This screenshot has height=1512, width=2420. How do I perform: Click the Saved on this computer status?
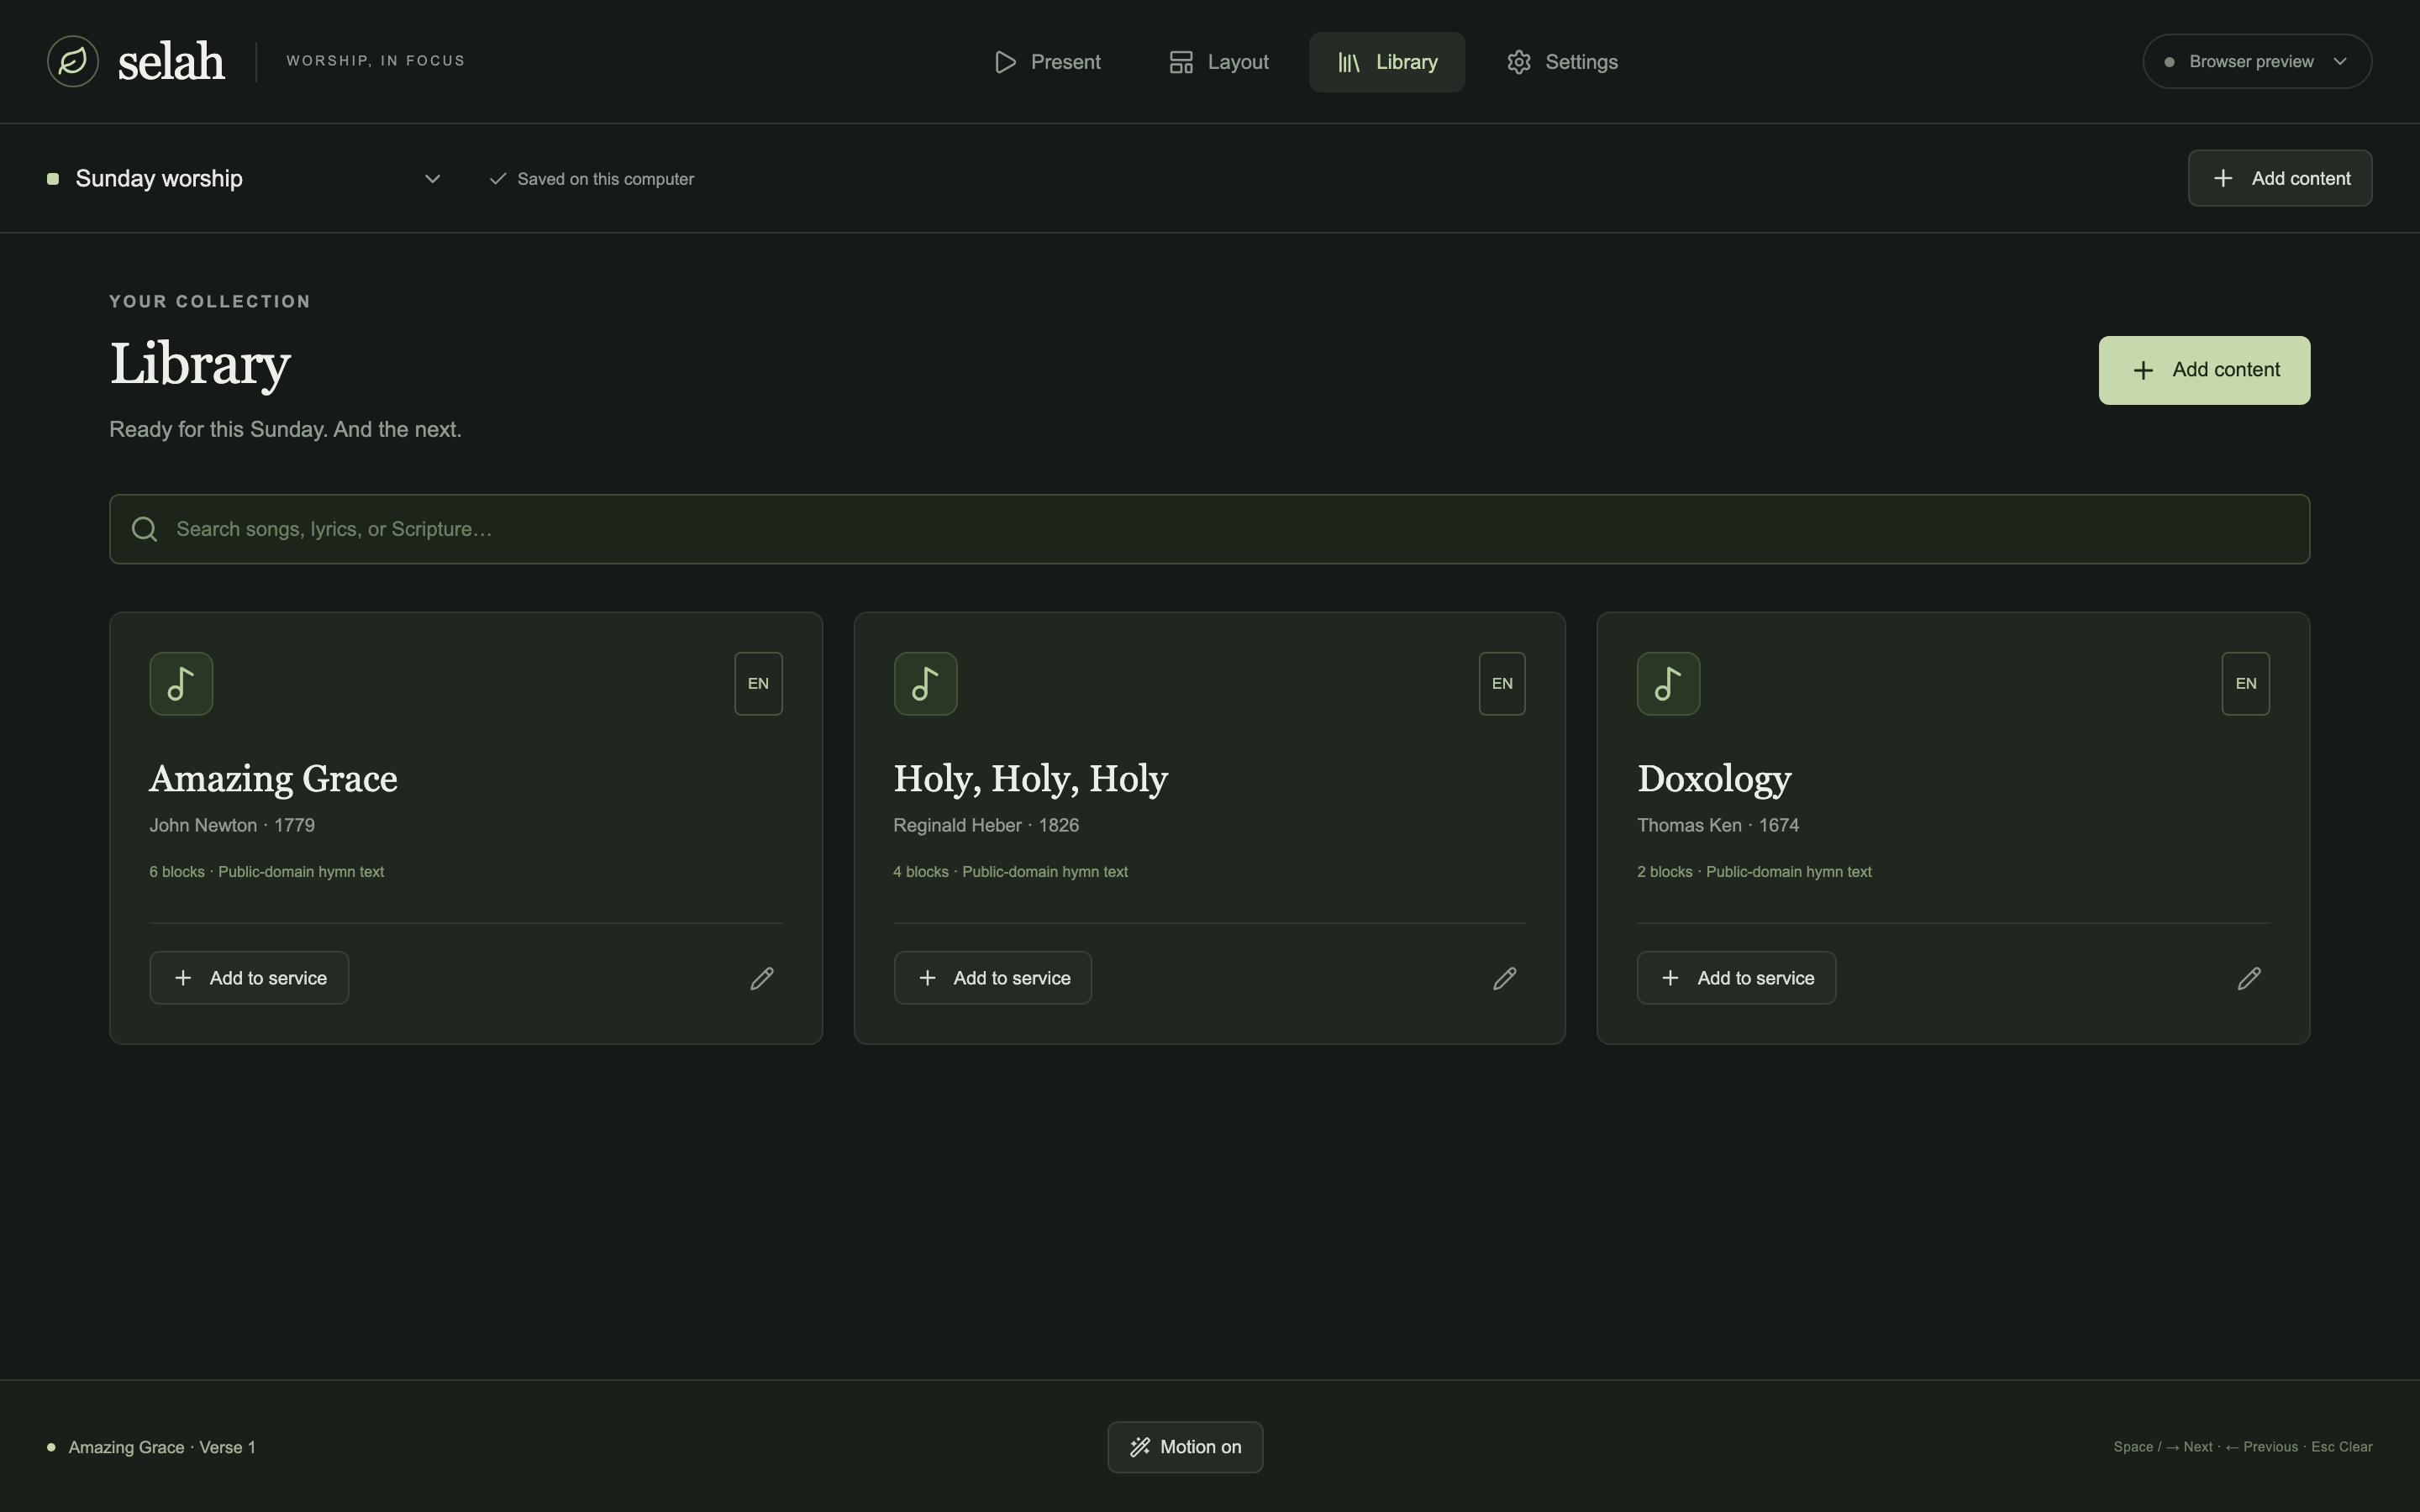[592, 179]
